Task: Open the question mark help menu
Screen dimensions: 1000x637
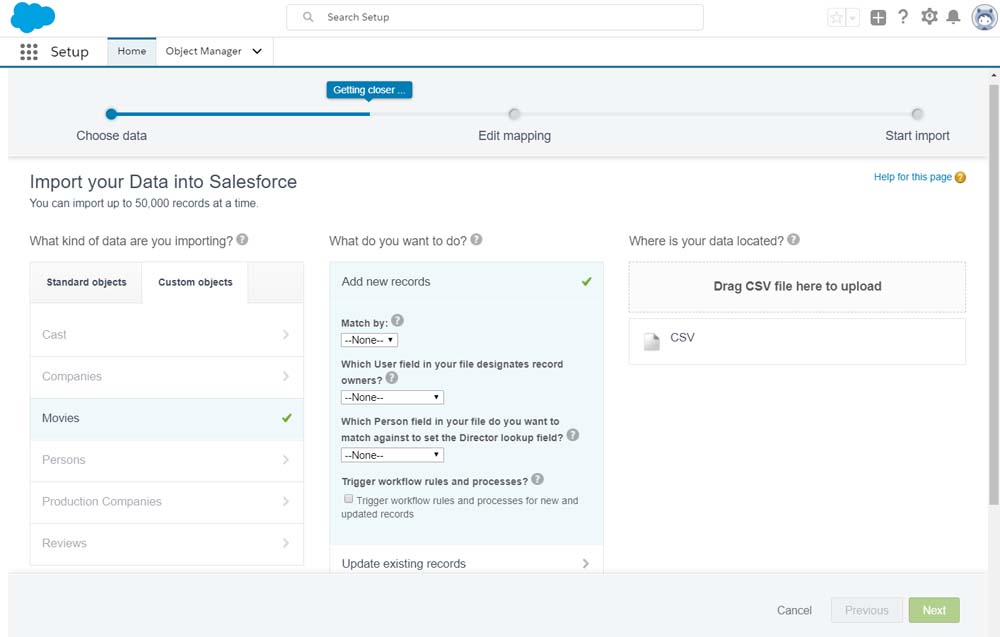Action: pos(903,17)
